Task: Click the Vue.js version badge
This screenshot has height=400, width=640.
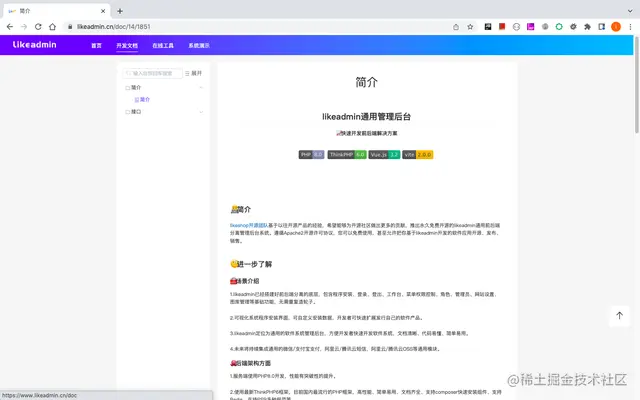Action: point(384,154)
